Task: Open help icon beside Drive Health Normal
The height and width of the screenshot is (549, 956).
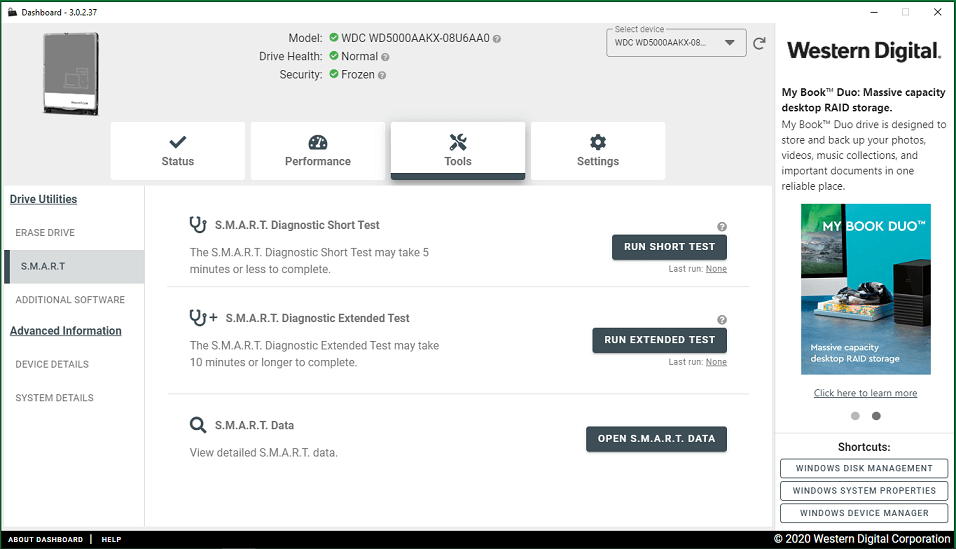Action: point(385,57)
